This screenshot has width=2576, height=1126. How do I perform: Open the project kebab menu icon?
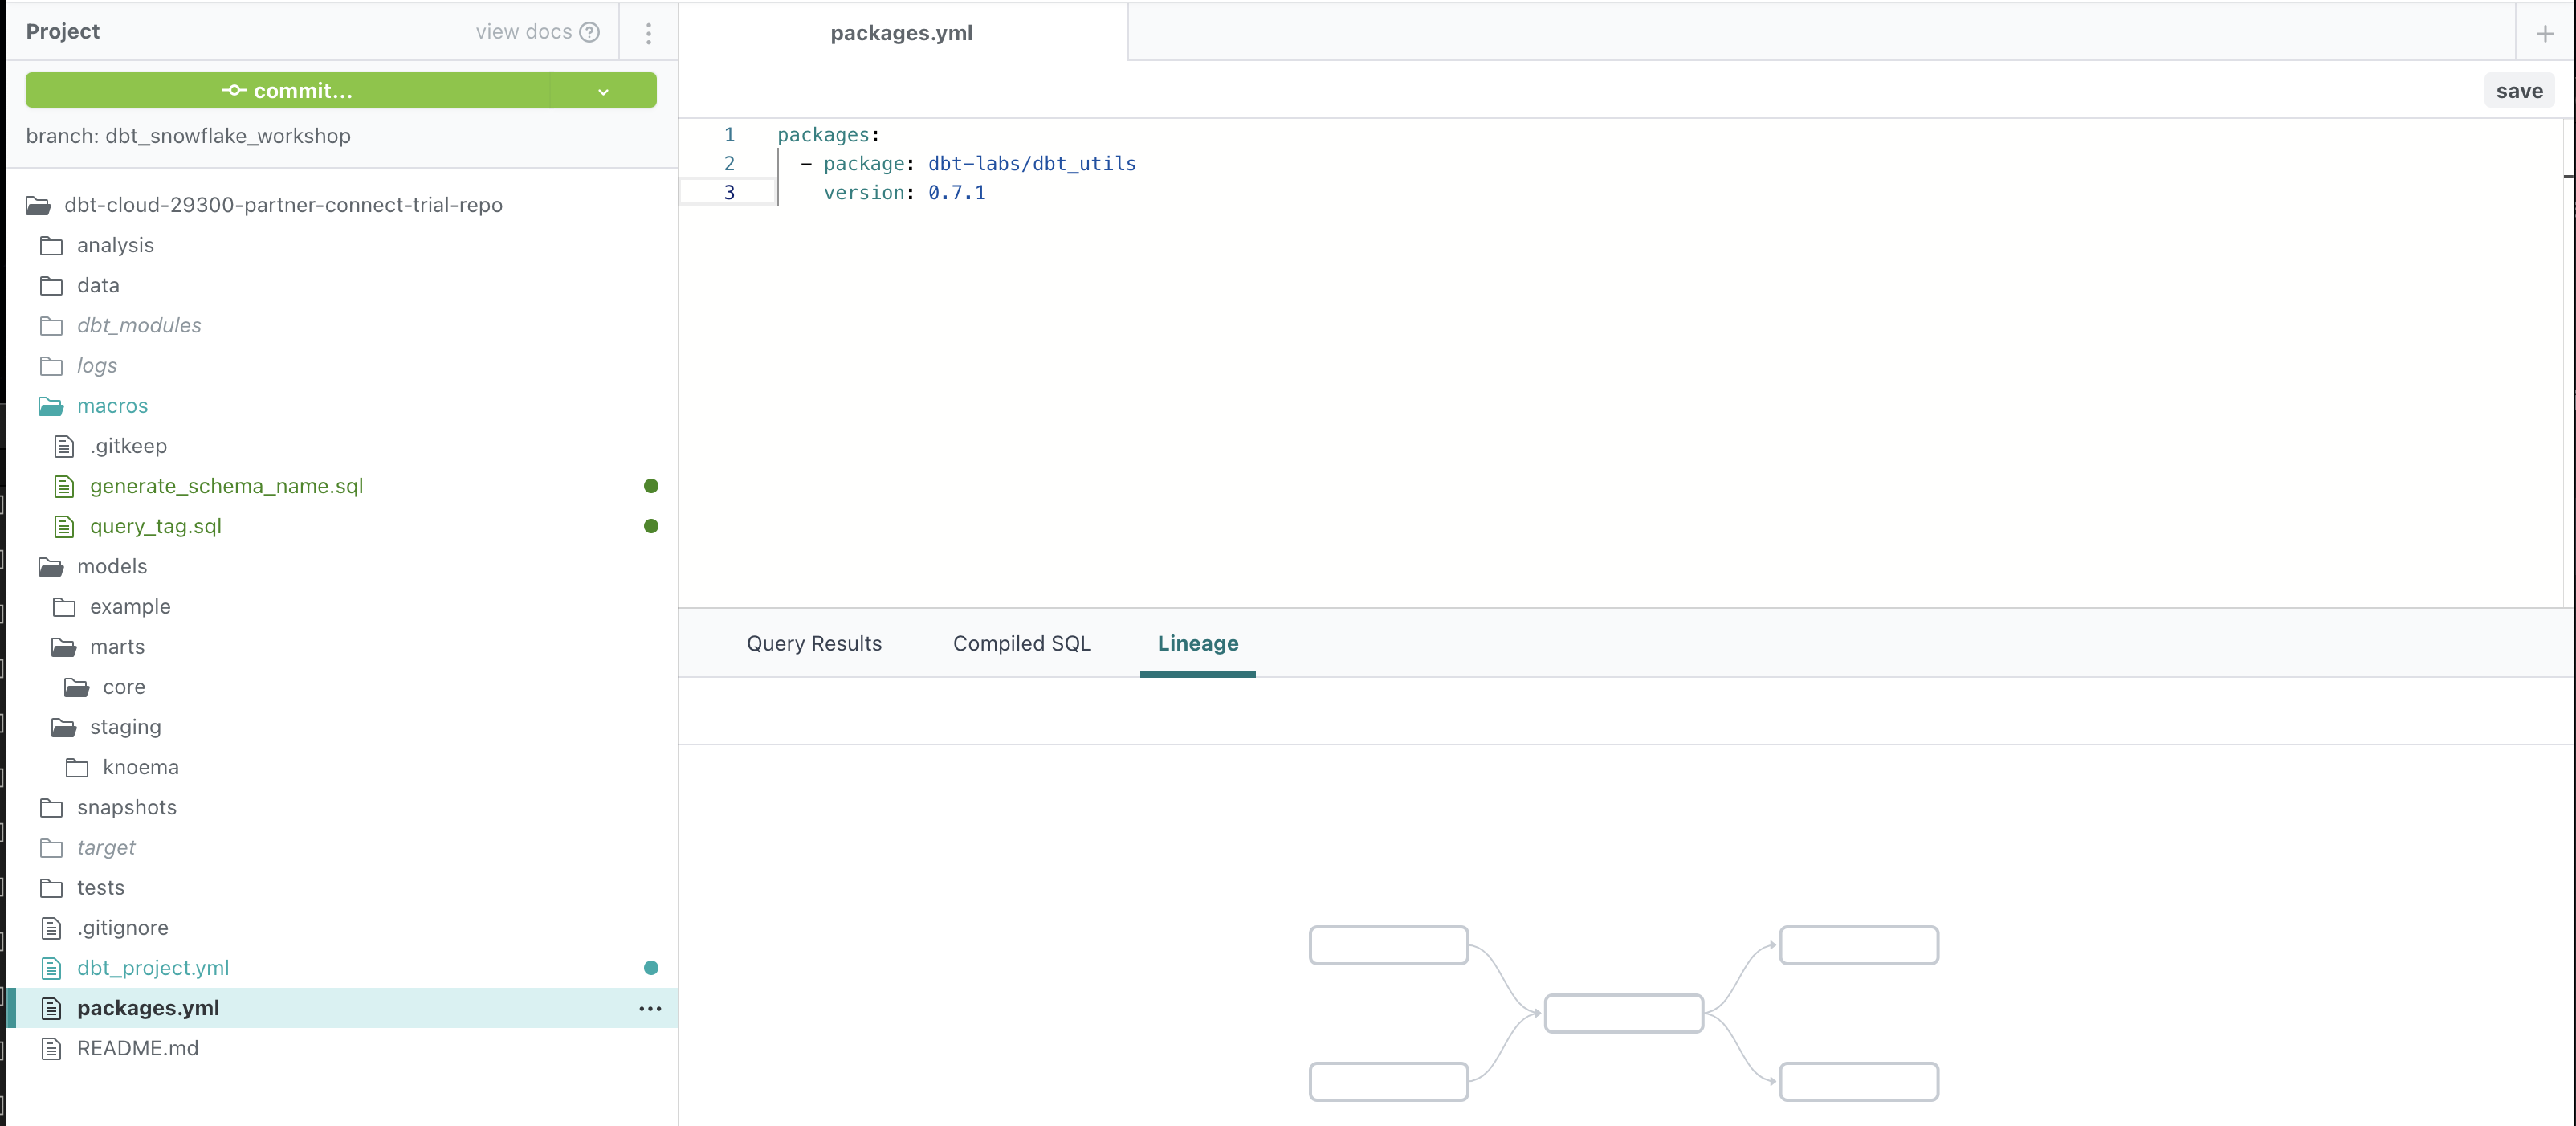point(648,33)
